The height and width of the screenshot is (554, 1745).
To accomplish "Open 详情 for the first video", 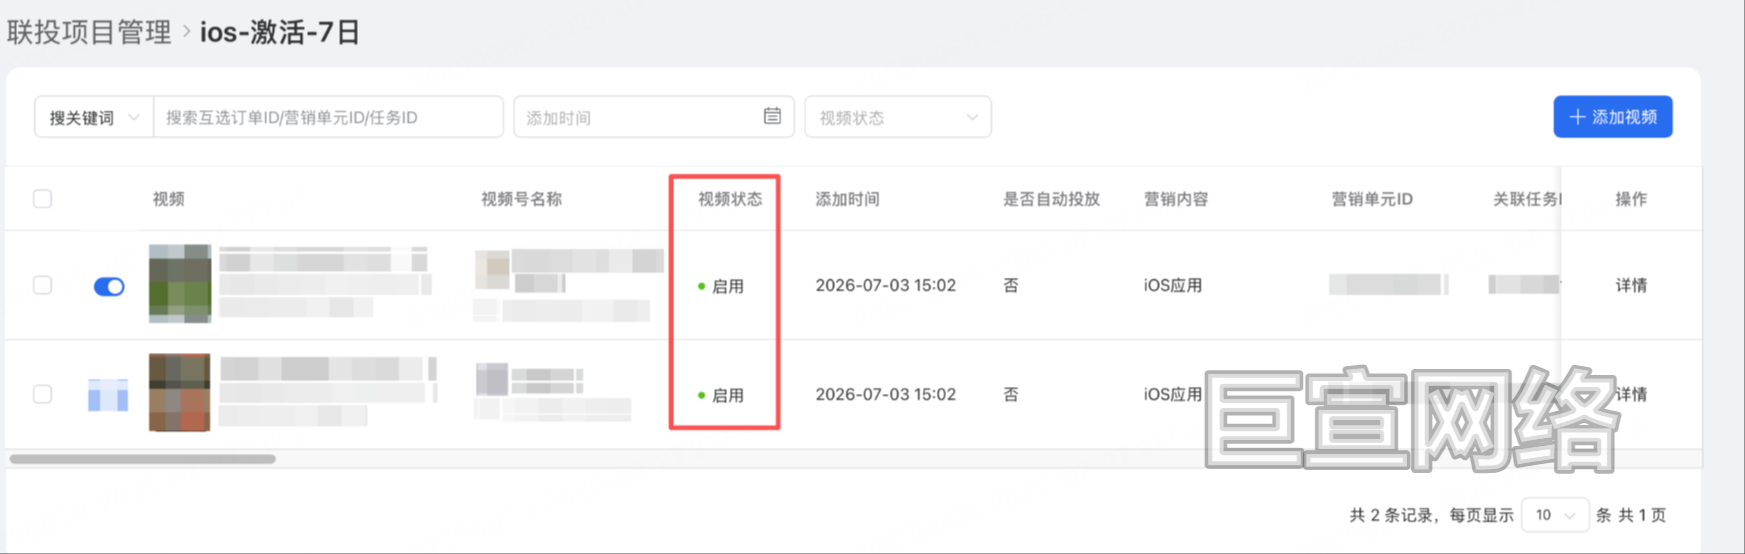I will point(1631,285).
